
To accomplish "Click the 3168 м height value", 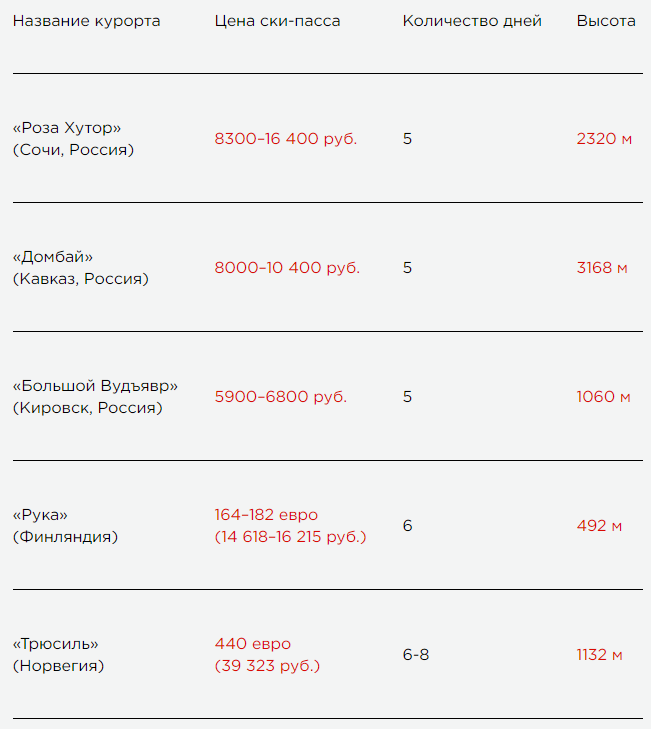I will tap(602, 267).
